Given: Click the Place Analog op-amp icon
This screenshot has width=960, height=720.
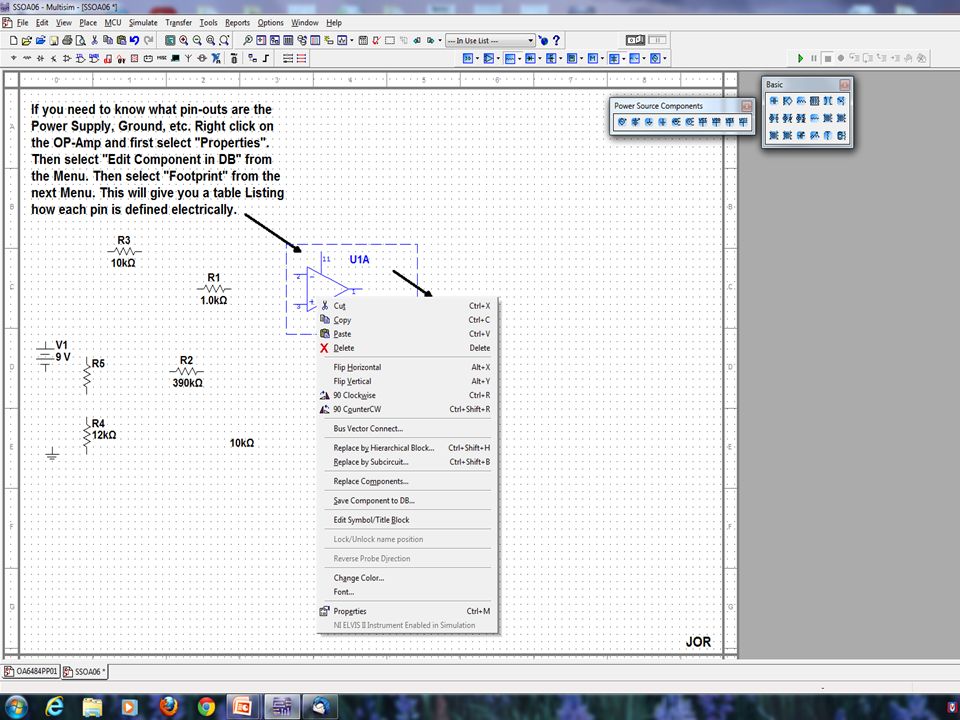Looking at the screenshot, I should pos(67,58).
